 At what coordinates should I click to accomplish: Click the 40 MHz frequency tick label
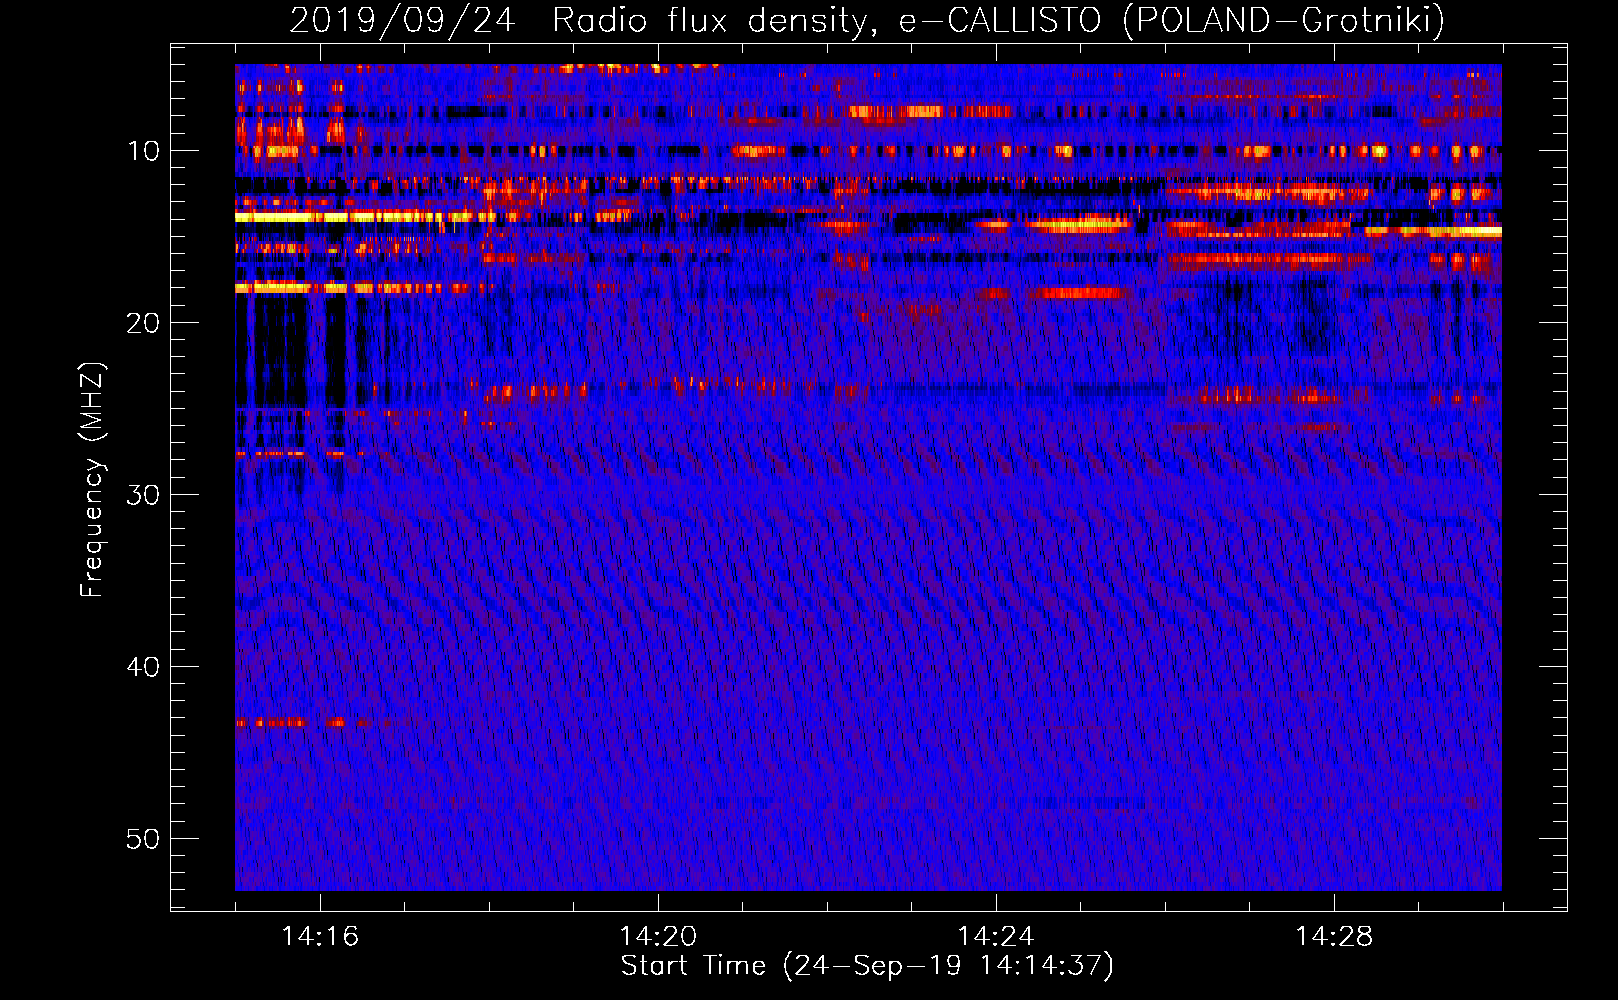pos(144,667)
